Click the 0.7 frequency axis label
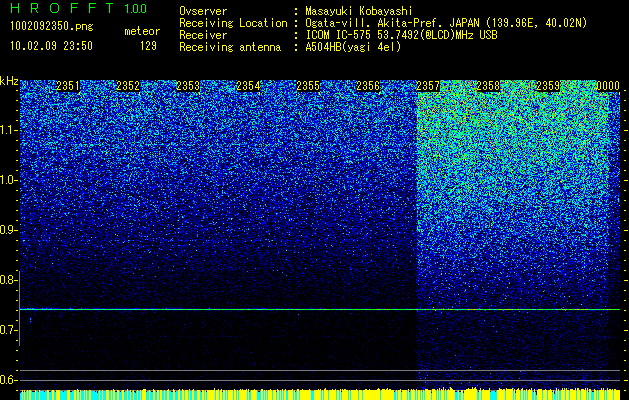Image resolution: width=629 pixels, height=400 pixels. coord(9,330)
